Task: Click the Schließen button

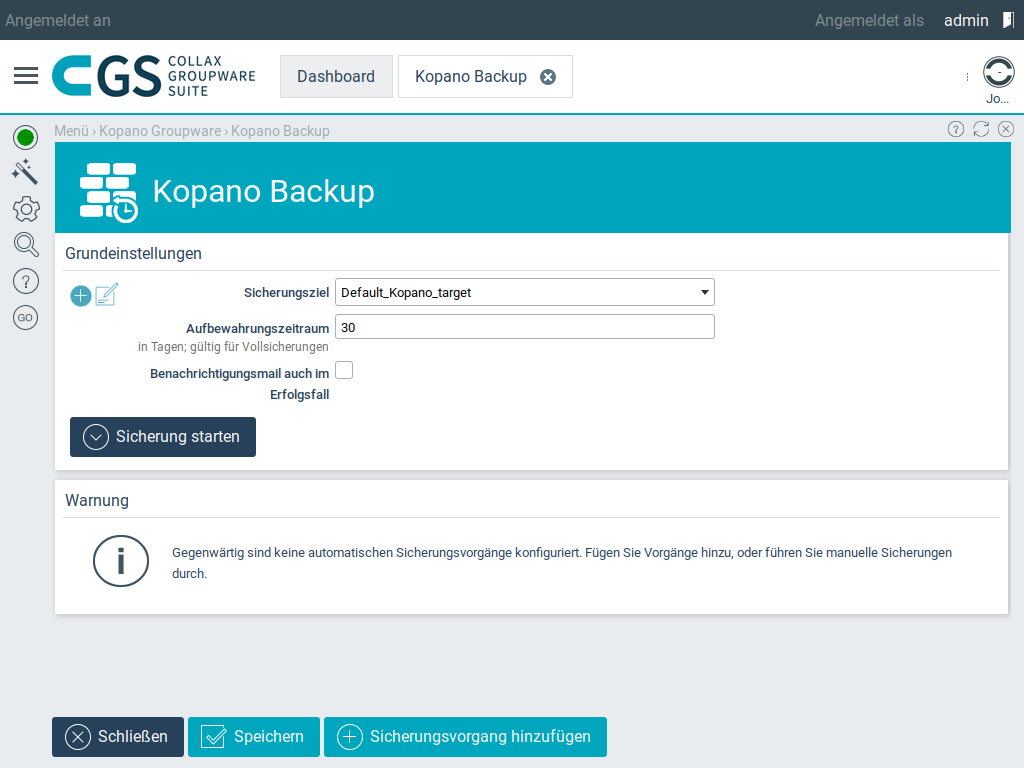Action: [118, 737]
